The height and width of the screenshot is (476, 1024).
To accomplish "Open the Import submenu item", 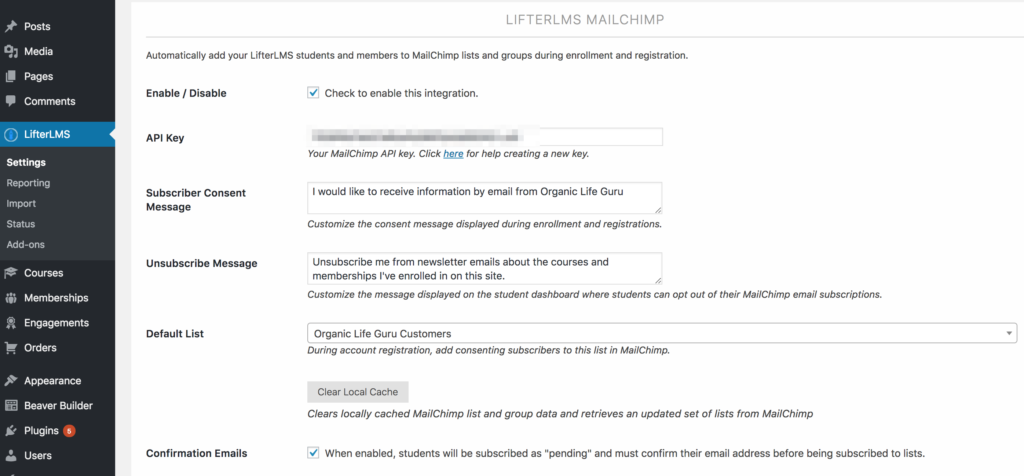I will click(x=21, y=204).
